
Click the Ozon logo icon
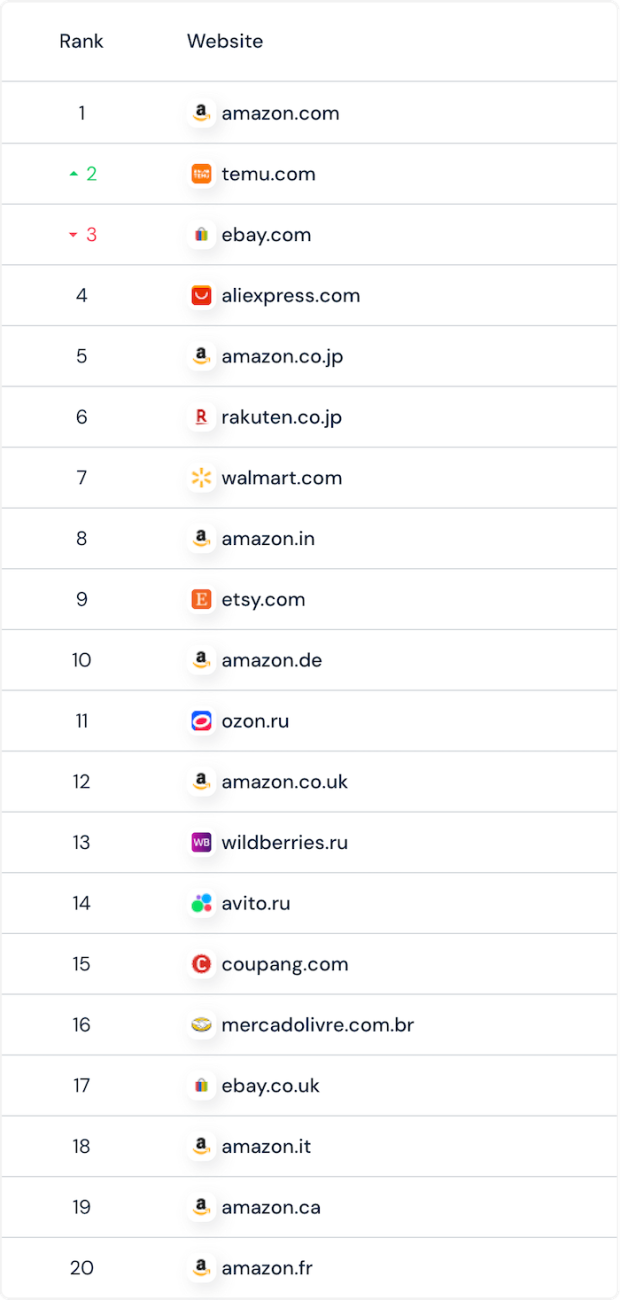tap(201, 721)
